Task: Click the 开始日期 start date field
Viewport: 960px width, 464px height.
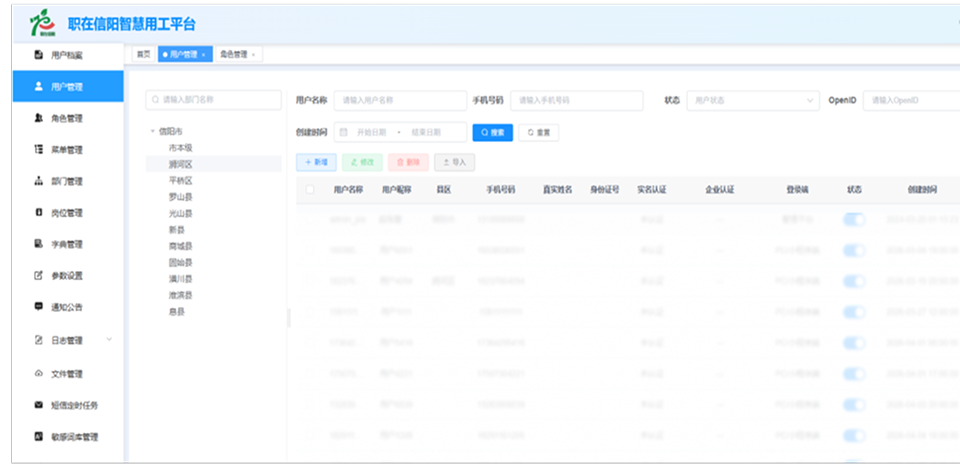Action: (x=372, y=132)
